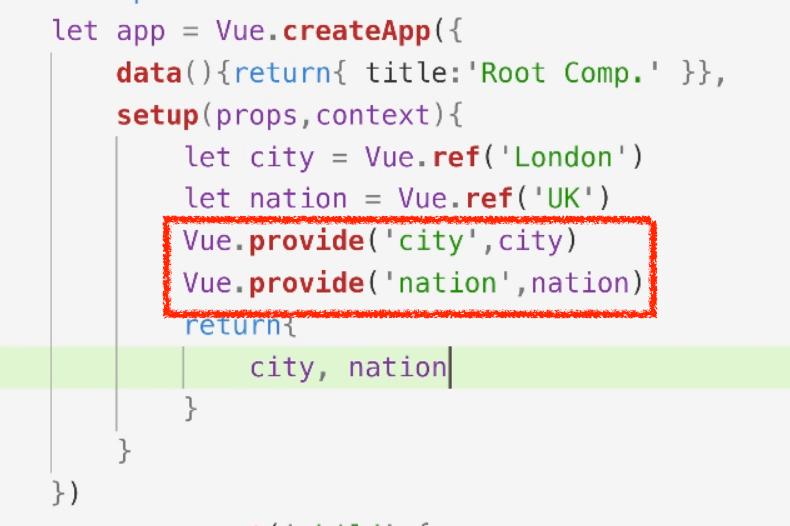Screen dimensions: 790x526
Task: Click the nation variable declaration
Action: tap(298, 199)
